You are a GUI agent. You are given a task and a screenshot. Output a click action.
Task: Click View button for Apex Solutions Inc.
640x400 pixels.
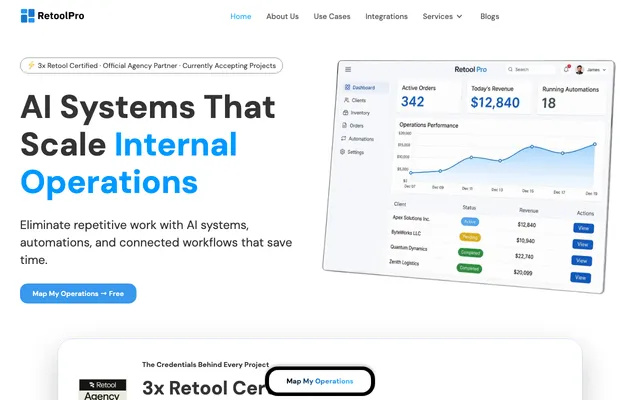(x=583, y=228)
